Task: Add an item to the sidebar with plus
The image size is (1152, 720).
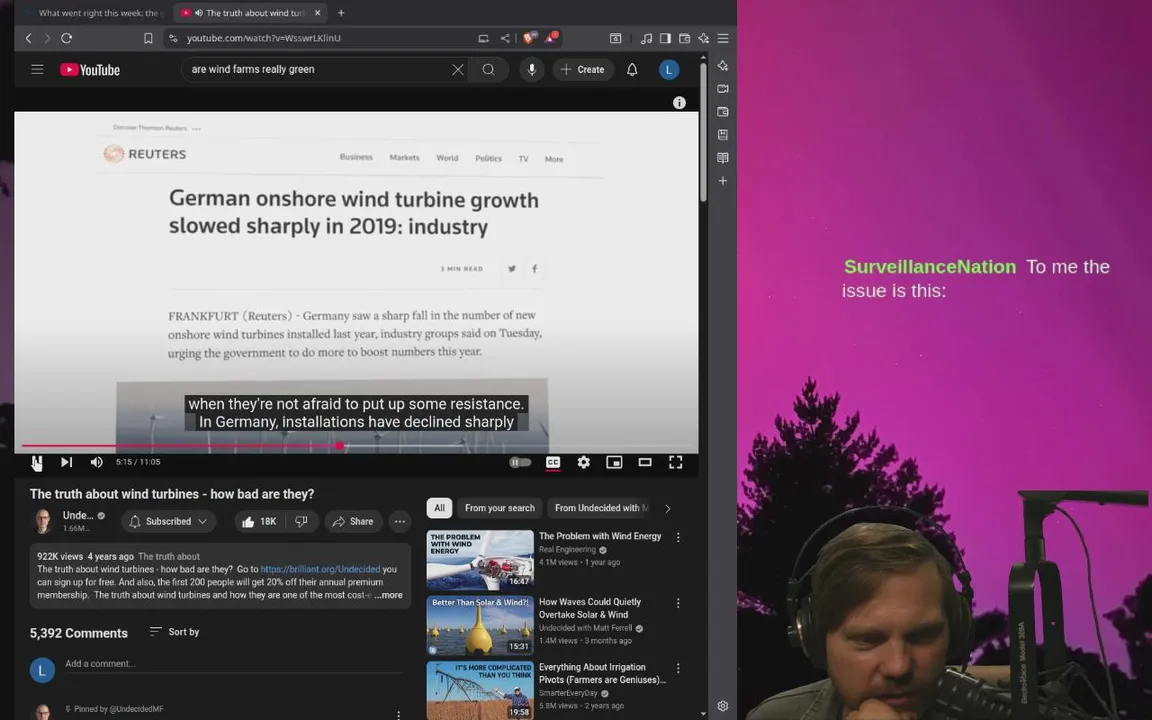Action: coord(723,181)
